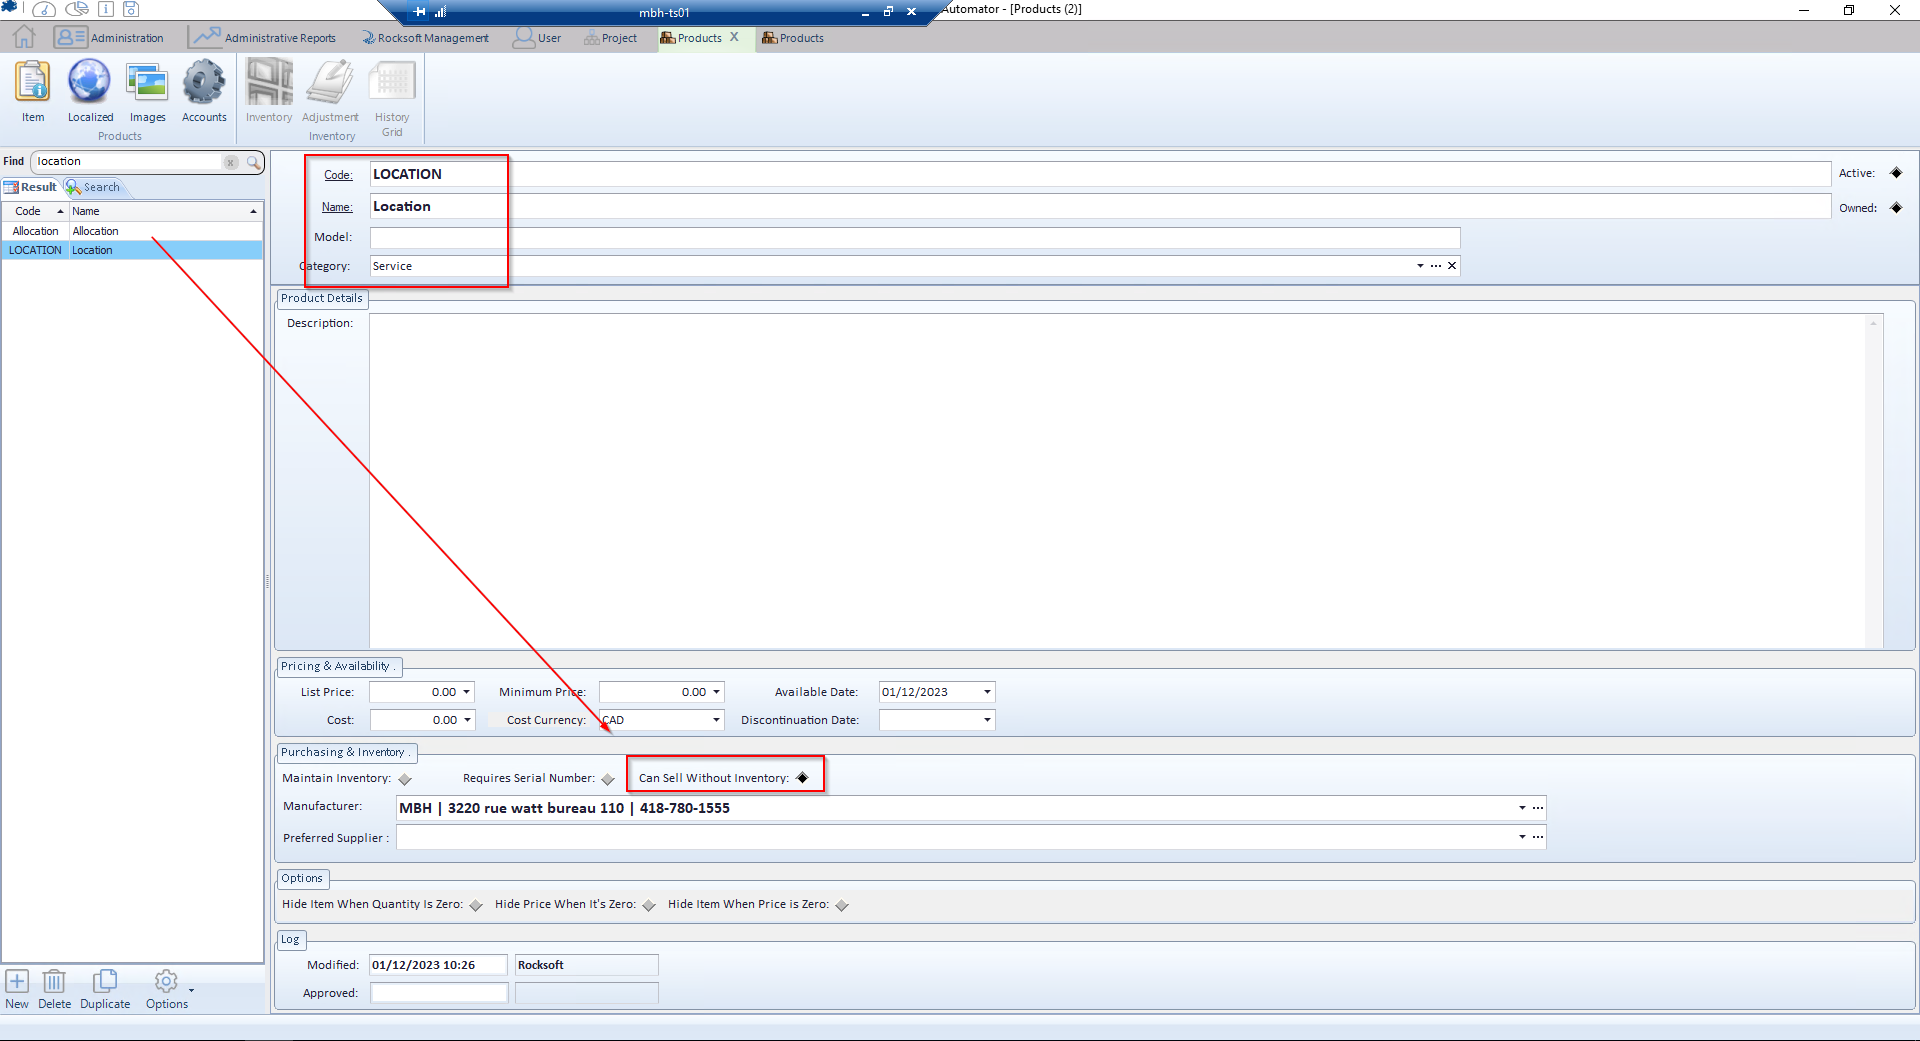Toggle the Can Sell Without Inventory checkbox
This screenshot has width=1920, height=1041.
point(802,778)
